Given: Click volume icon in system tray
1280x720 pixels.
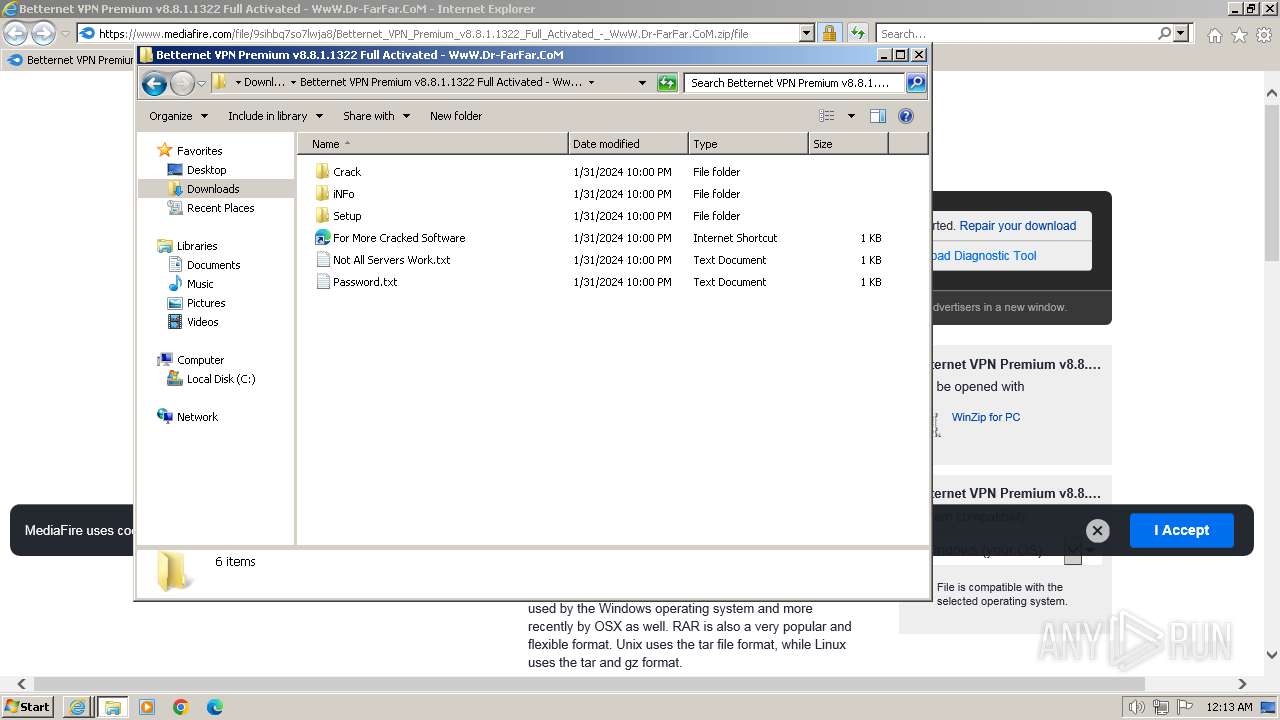Looking at the screenshot, I should point(1136,707).
